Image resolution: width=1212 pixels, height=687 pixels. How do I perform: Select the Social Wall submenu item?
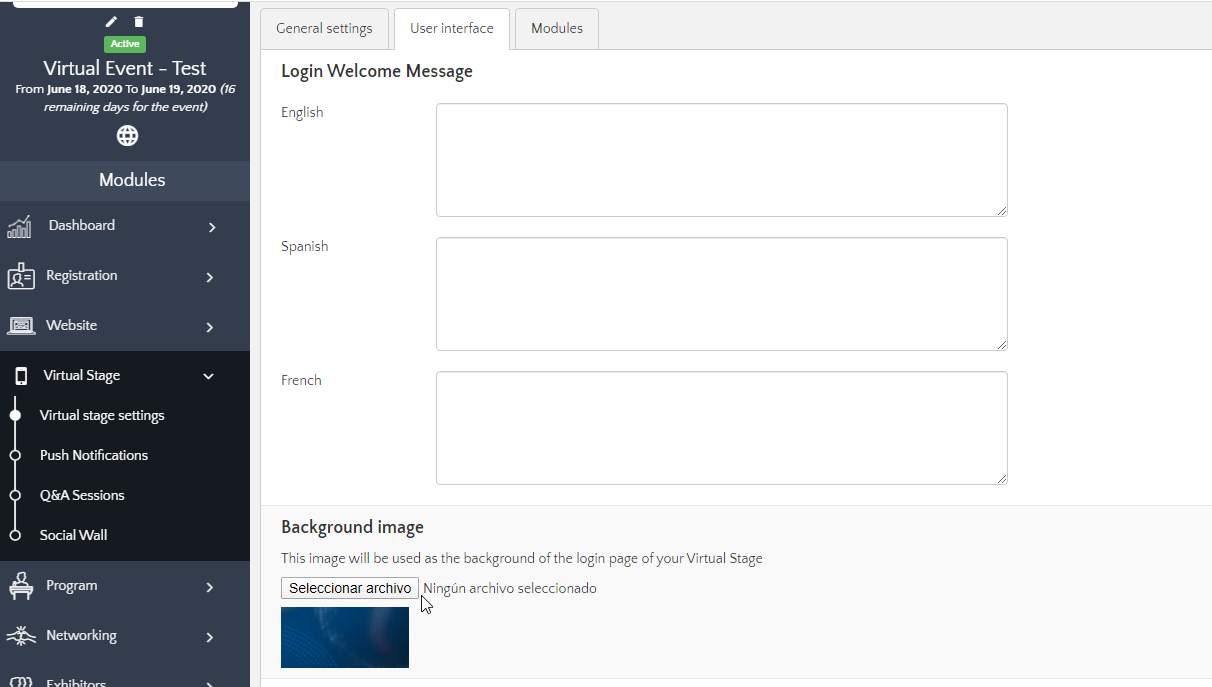click(x=73, y=535)
